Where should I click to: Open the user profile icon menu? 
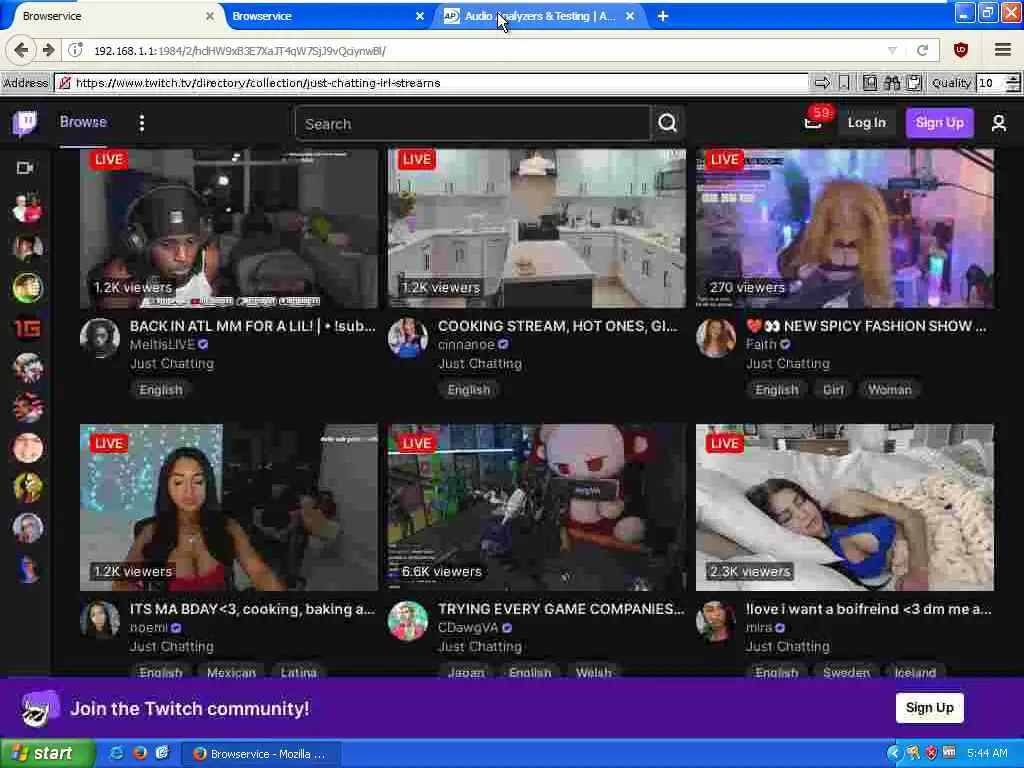click(x=999, y=123)
